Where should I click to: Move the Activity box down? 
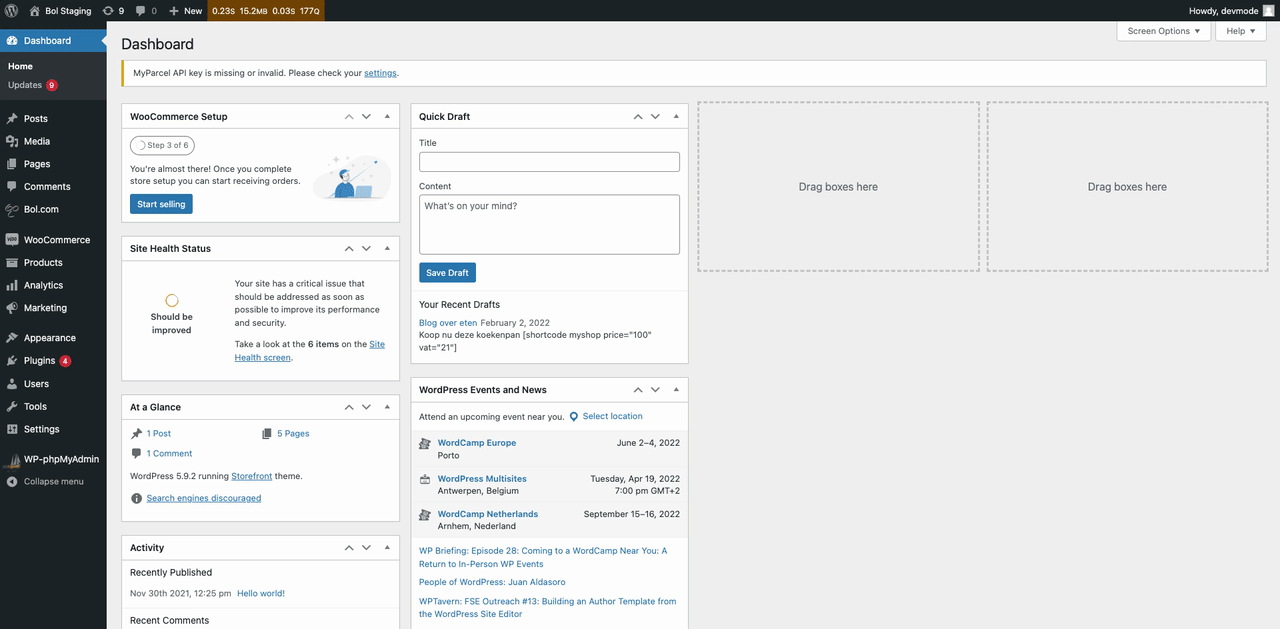(366, 548)
